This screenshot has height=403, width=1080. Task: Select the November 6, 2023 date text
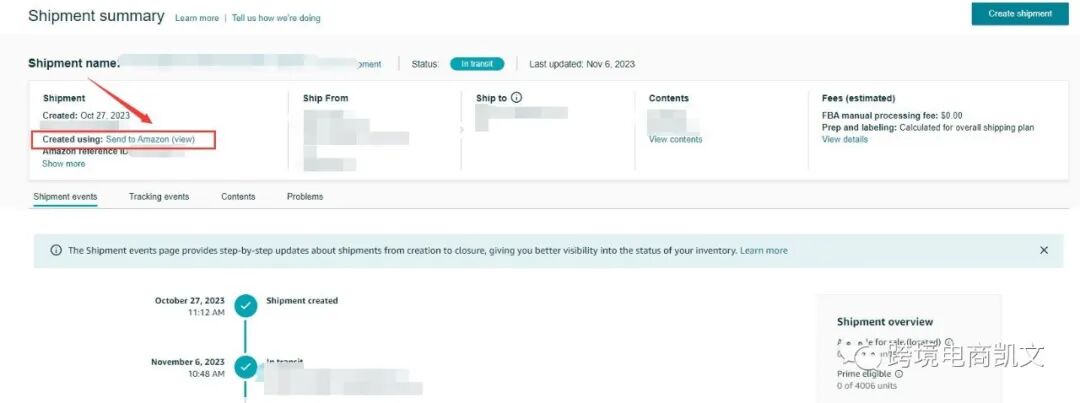pyautogui.click(x=188, y=362)
